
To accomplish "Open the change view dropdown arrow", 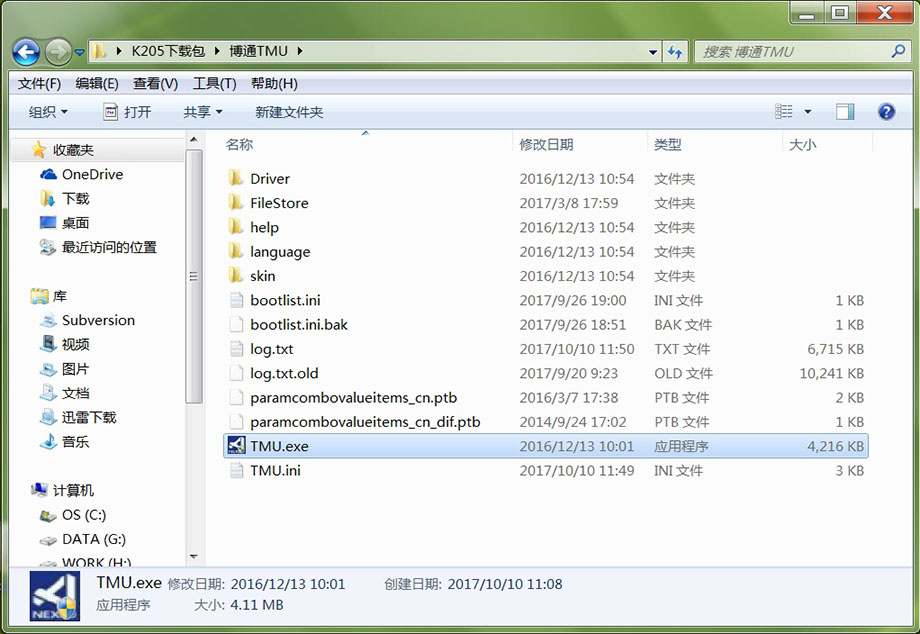I will (x=808, y=112).
